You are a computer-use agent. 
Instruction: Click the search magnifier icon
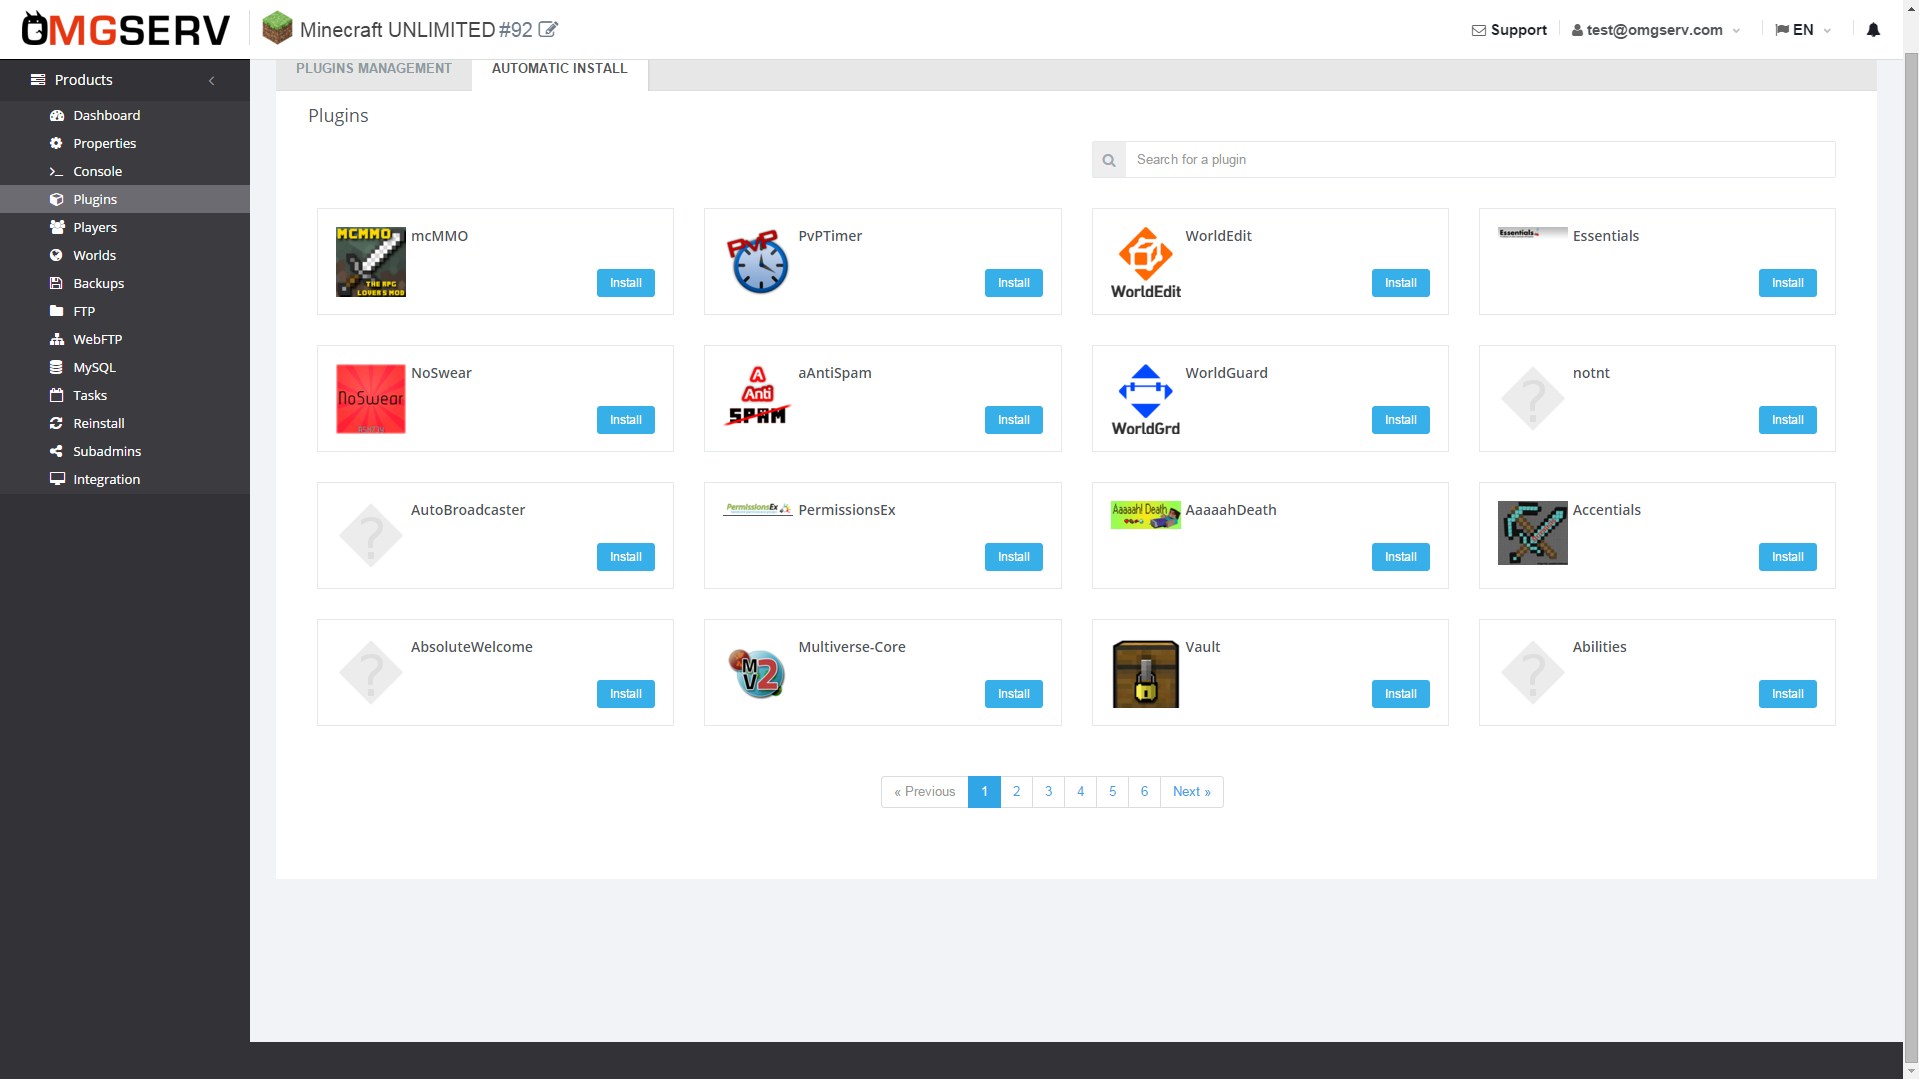pyautogui.click(x=1109, y=160)
